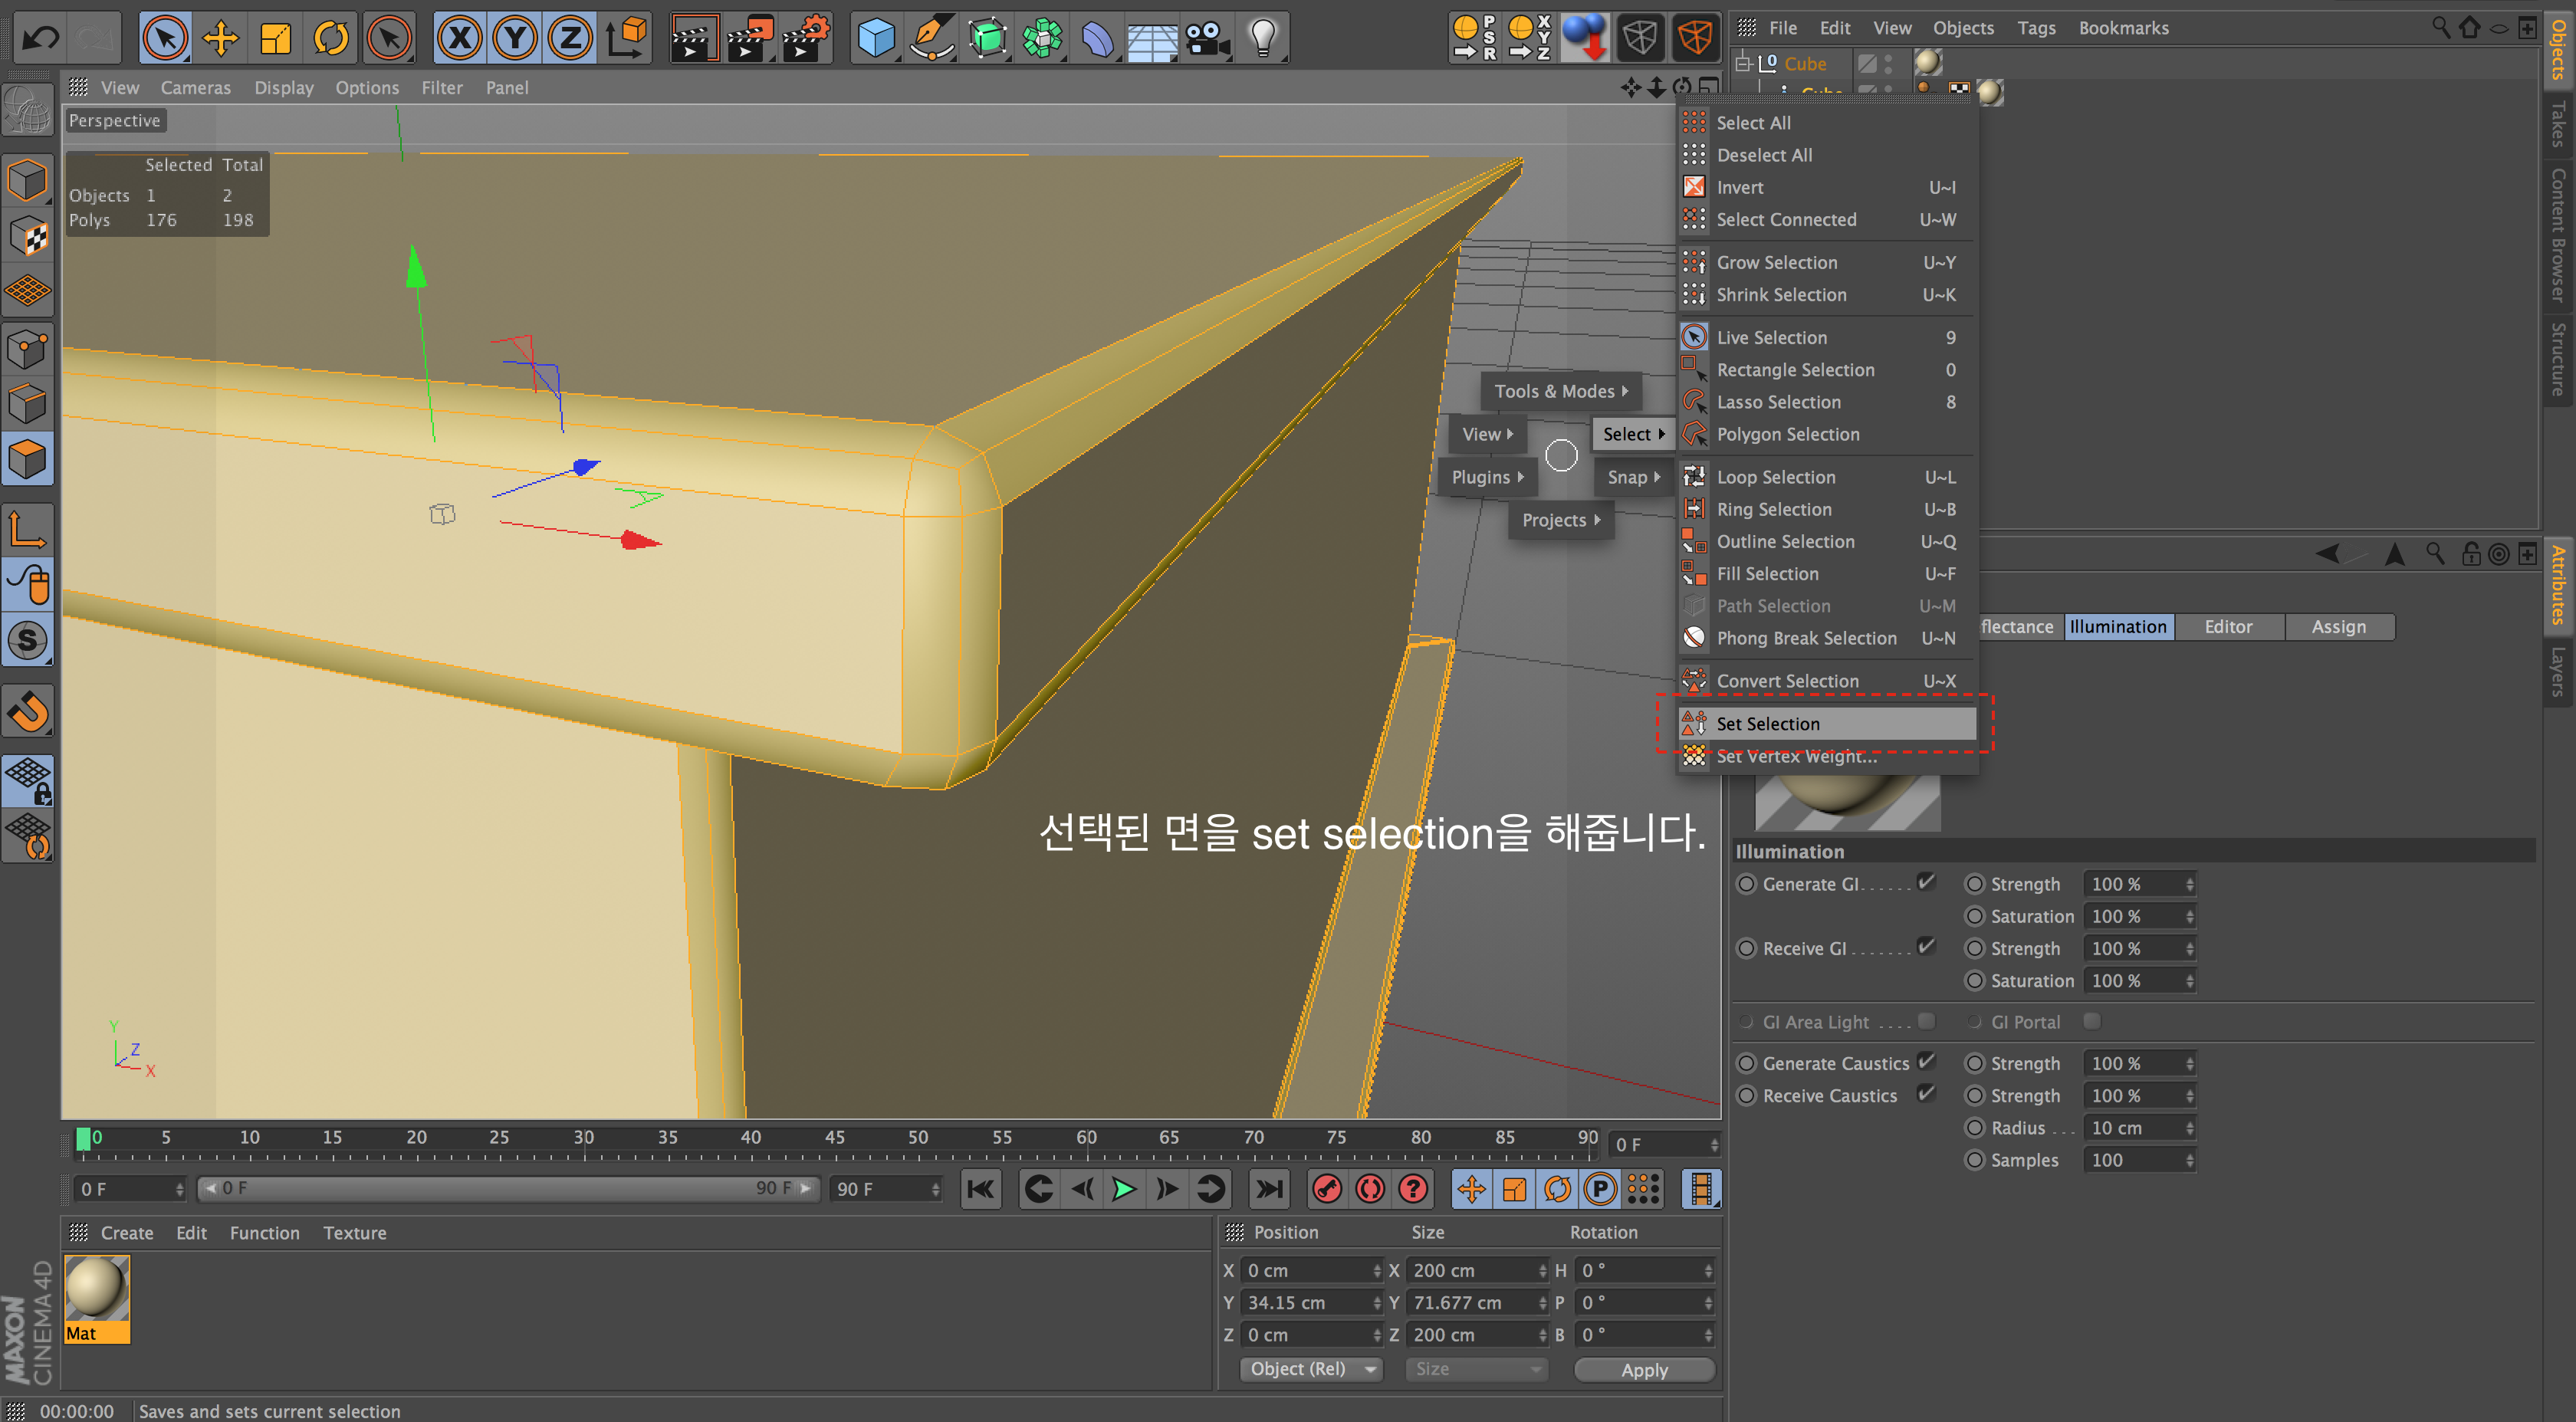Click the preview range slider bar
Viewport: 2576px width, 1422px height.
point(509,1188)
